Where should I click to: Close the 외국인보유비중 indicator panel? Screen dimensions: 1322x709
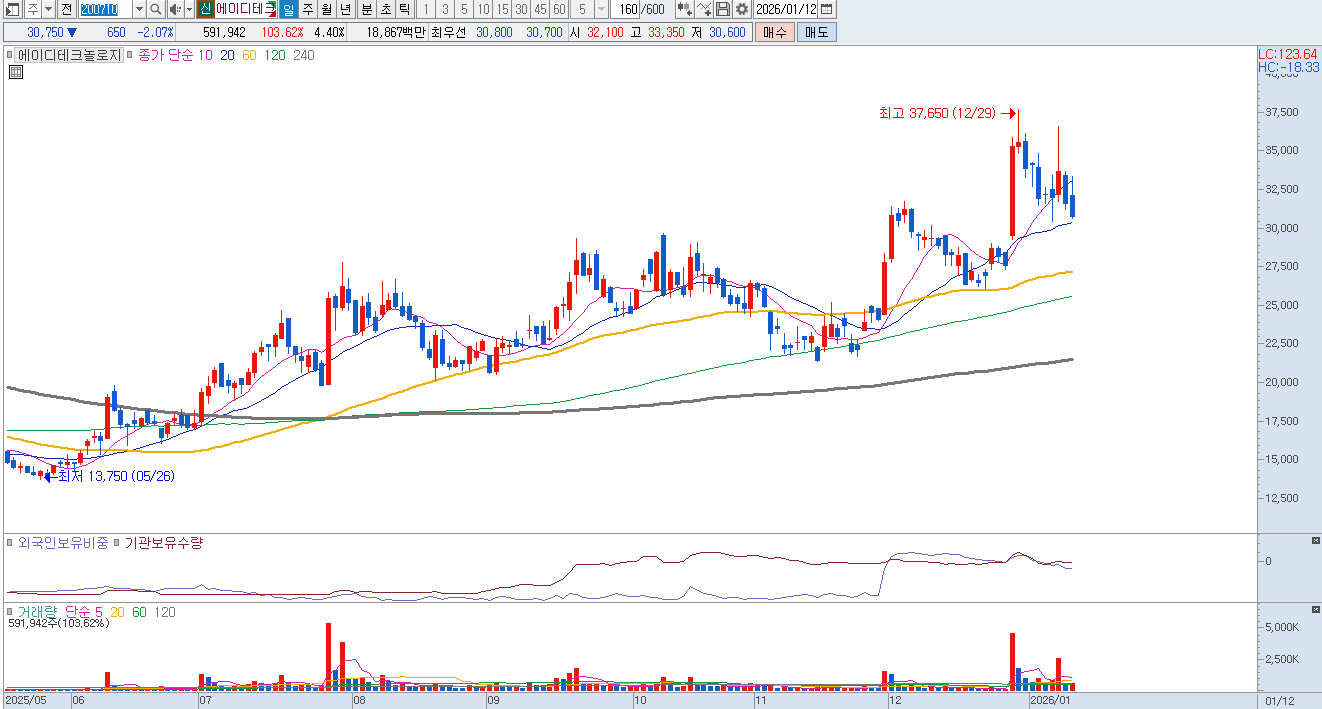coord(1315,541)
